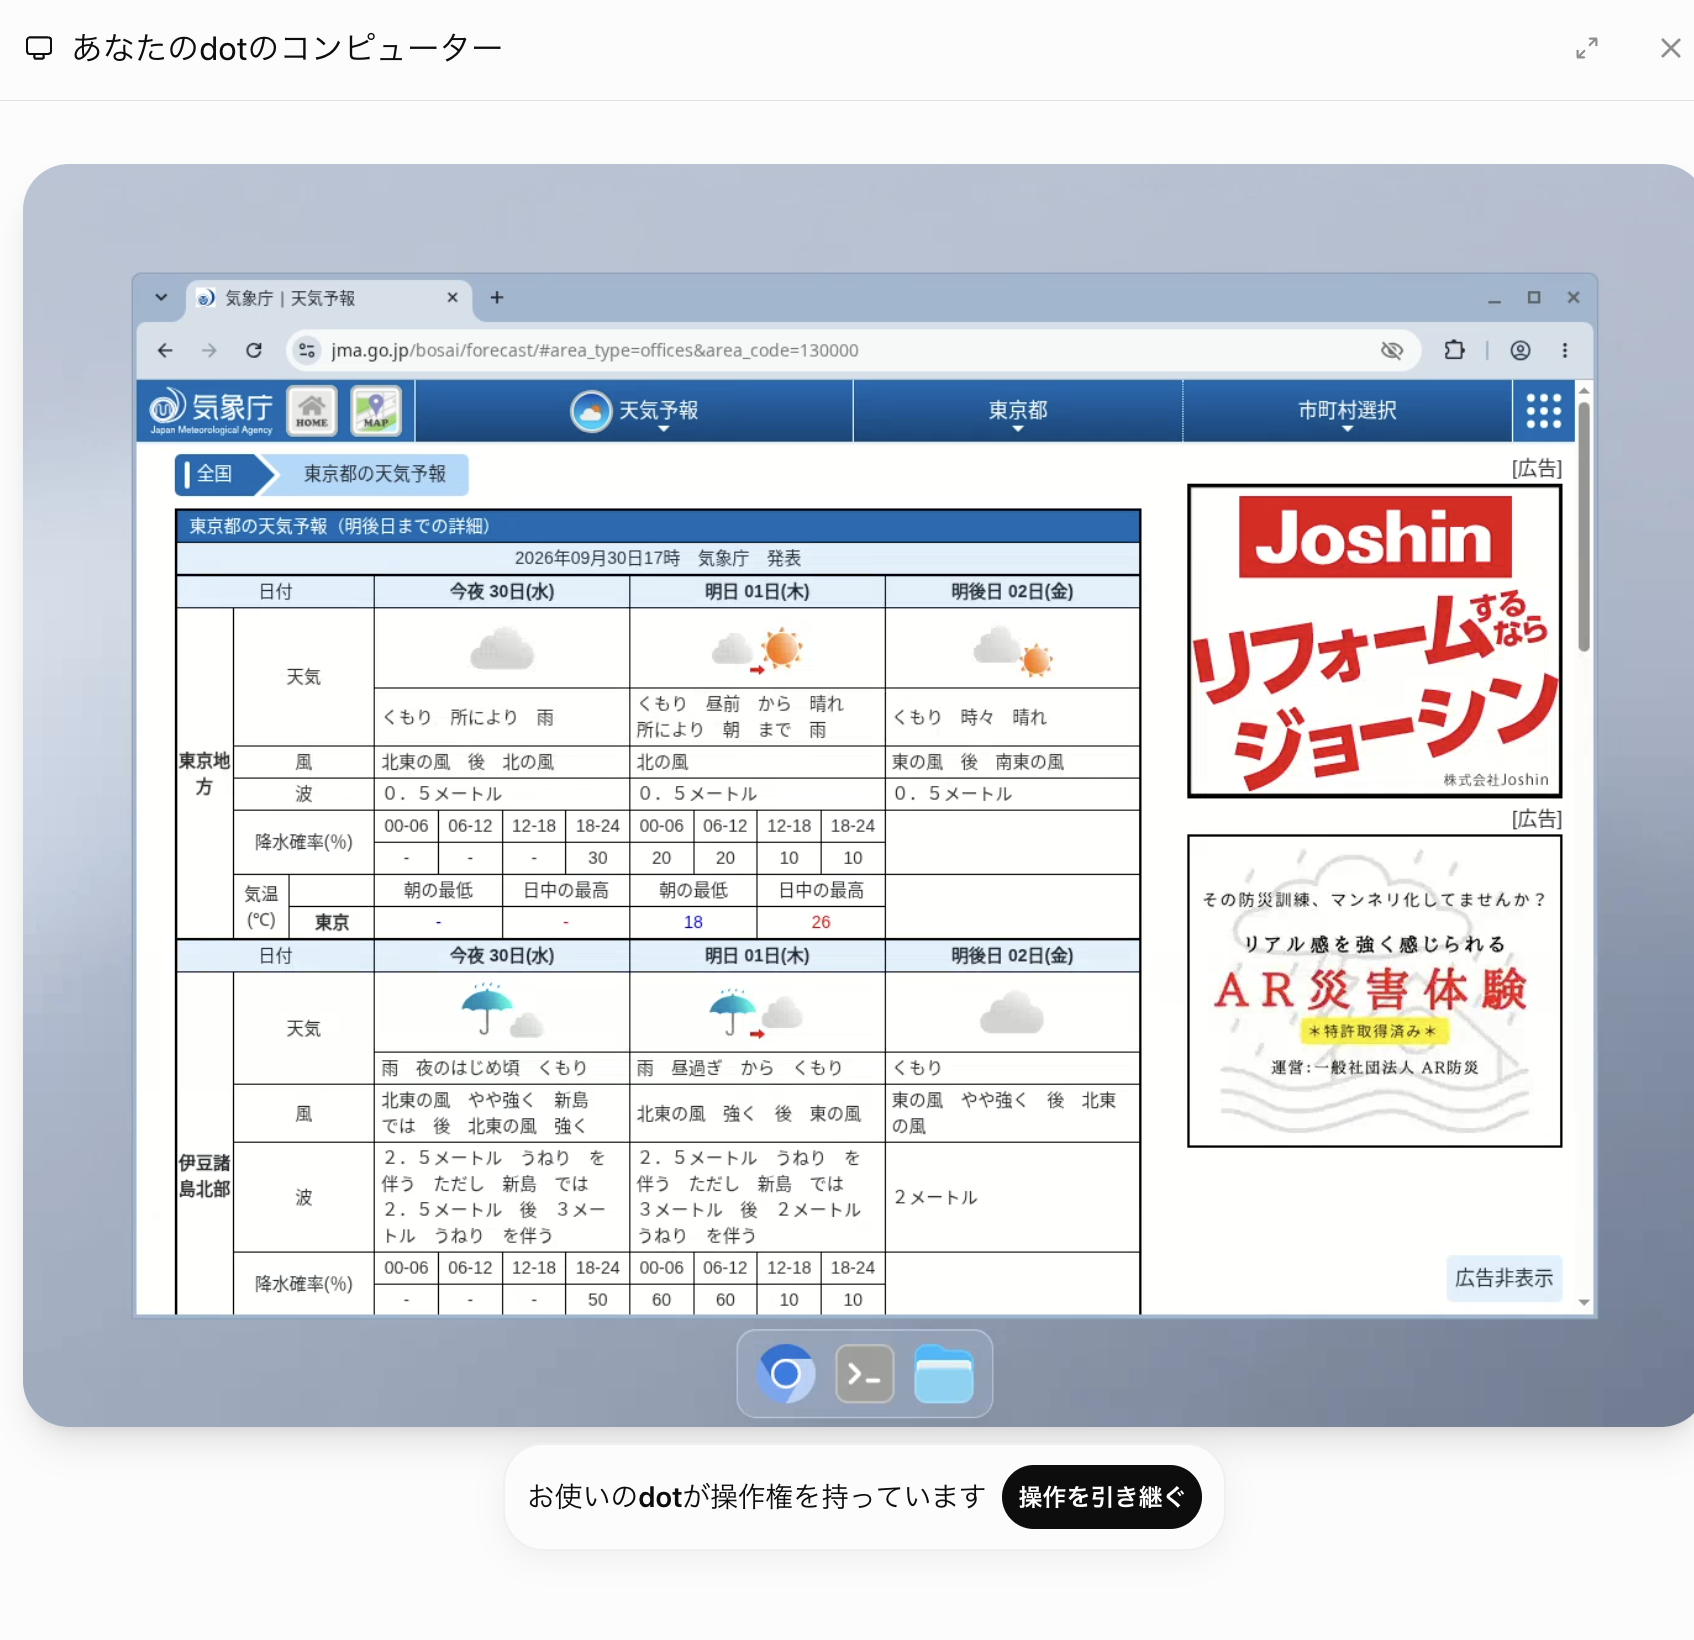The width and height of the screenshot is (1694, 1640).
Task: Click the tracking protection eye icon
Action: [x=1392, y=350]
